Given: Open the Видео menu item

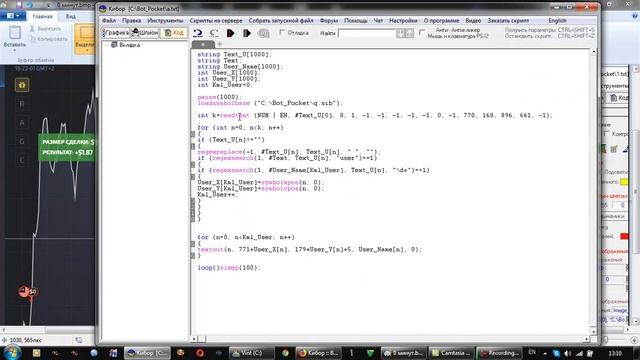Looking at the screenshot, I should 473,20.
